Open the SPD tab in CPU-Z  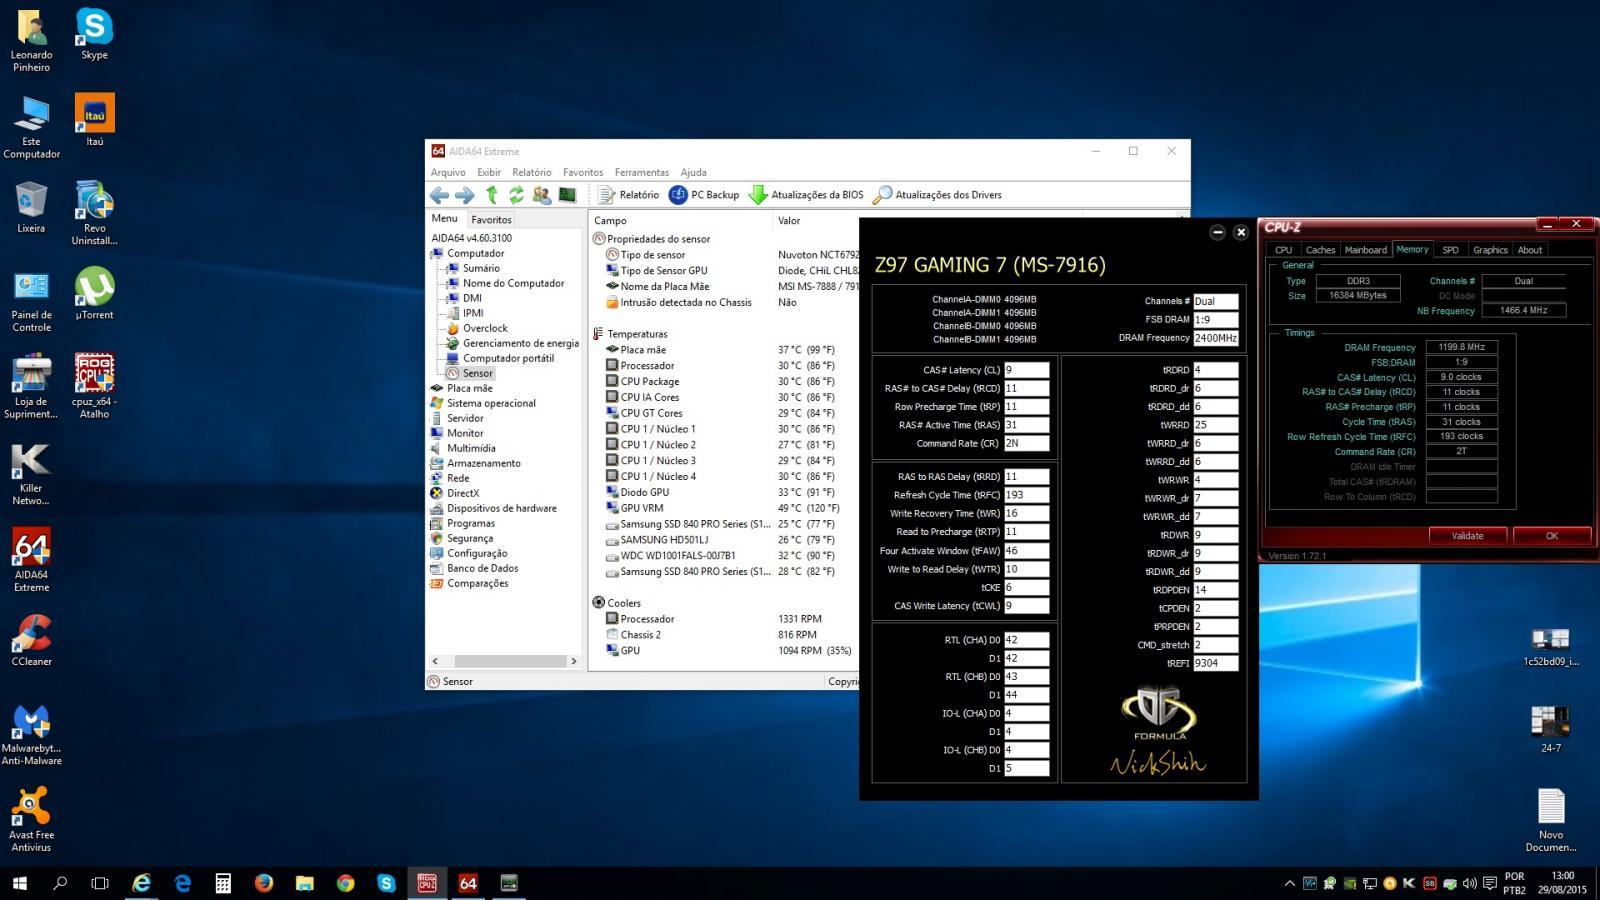[1450, 250]
